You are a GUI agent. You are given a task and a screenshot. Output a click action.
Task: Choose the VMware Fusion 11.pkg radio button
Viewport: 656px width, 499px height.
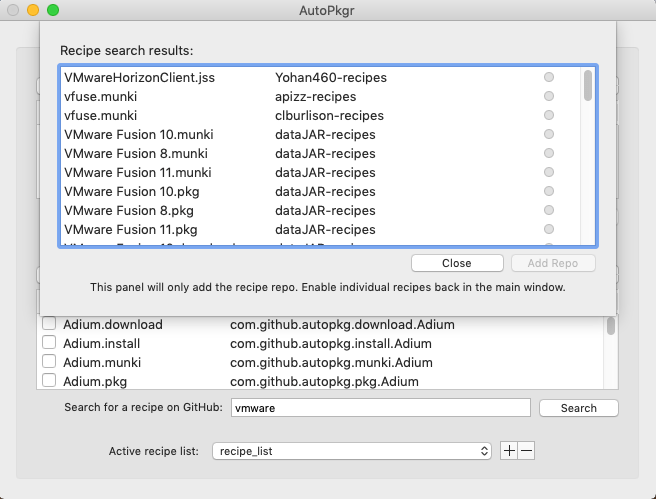(548, 229)
